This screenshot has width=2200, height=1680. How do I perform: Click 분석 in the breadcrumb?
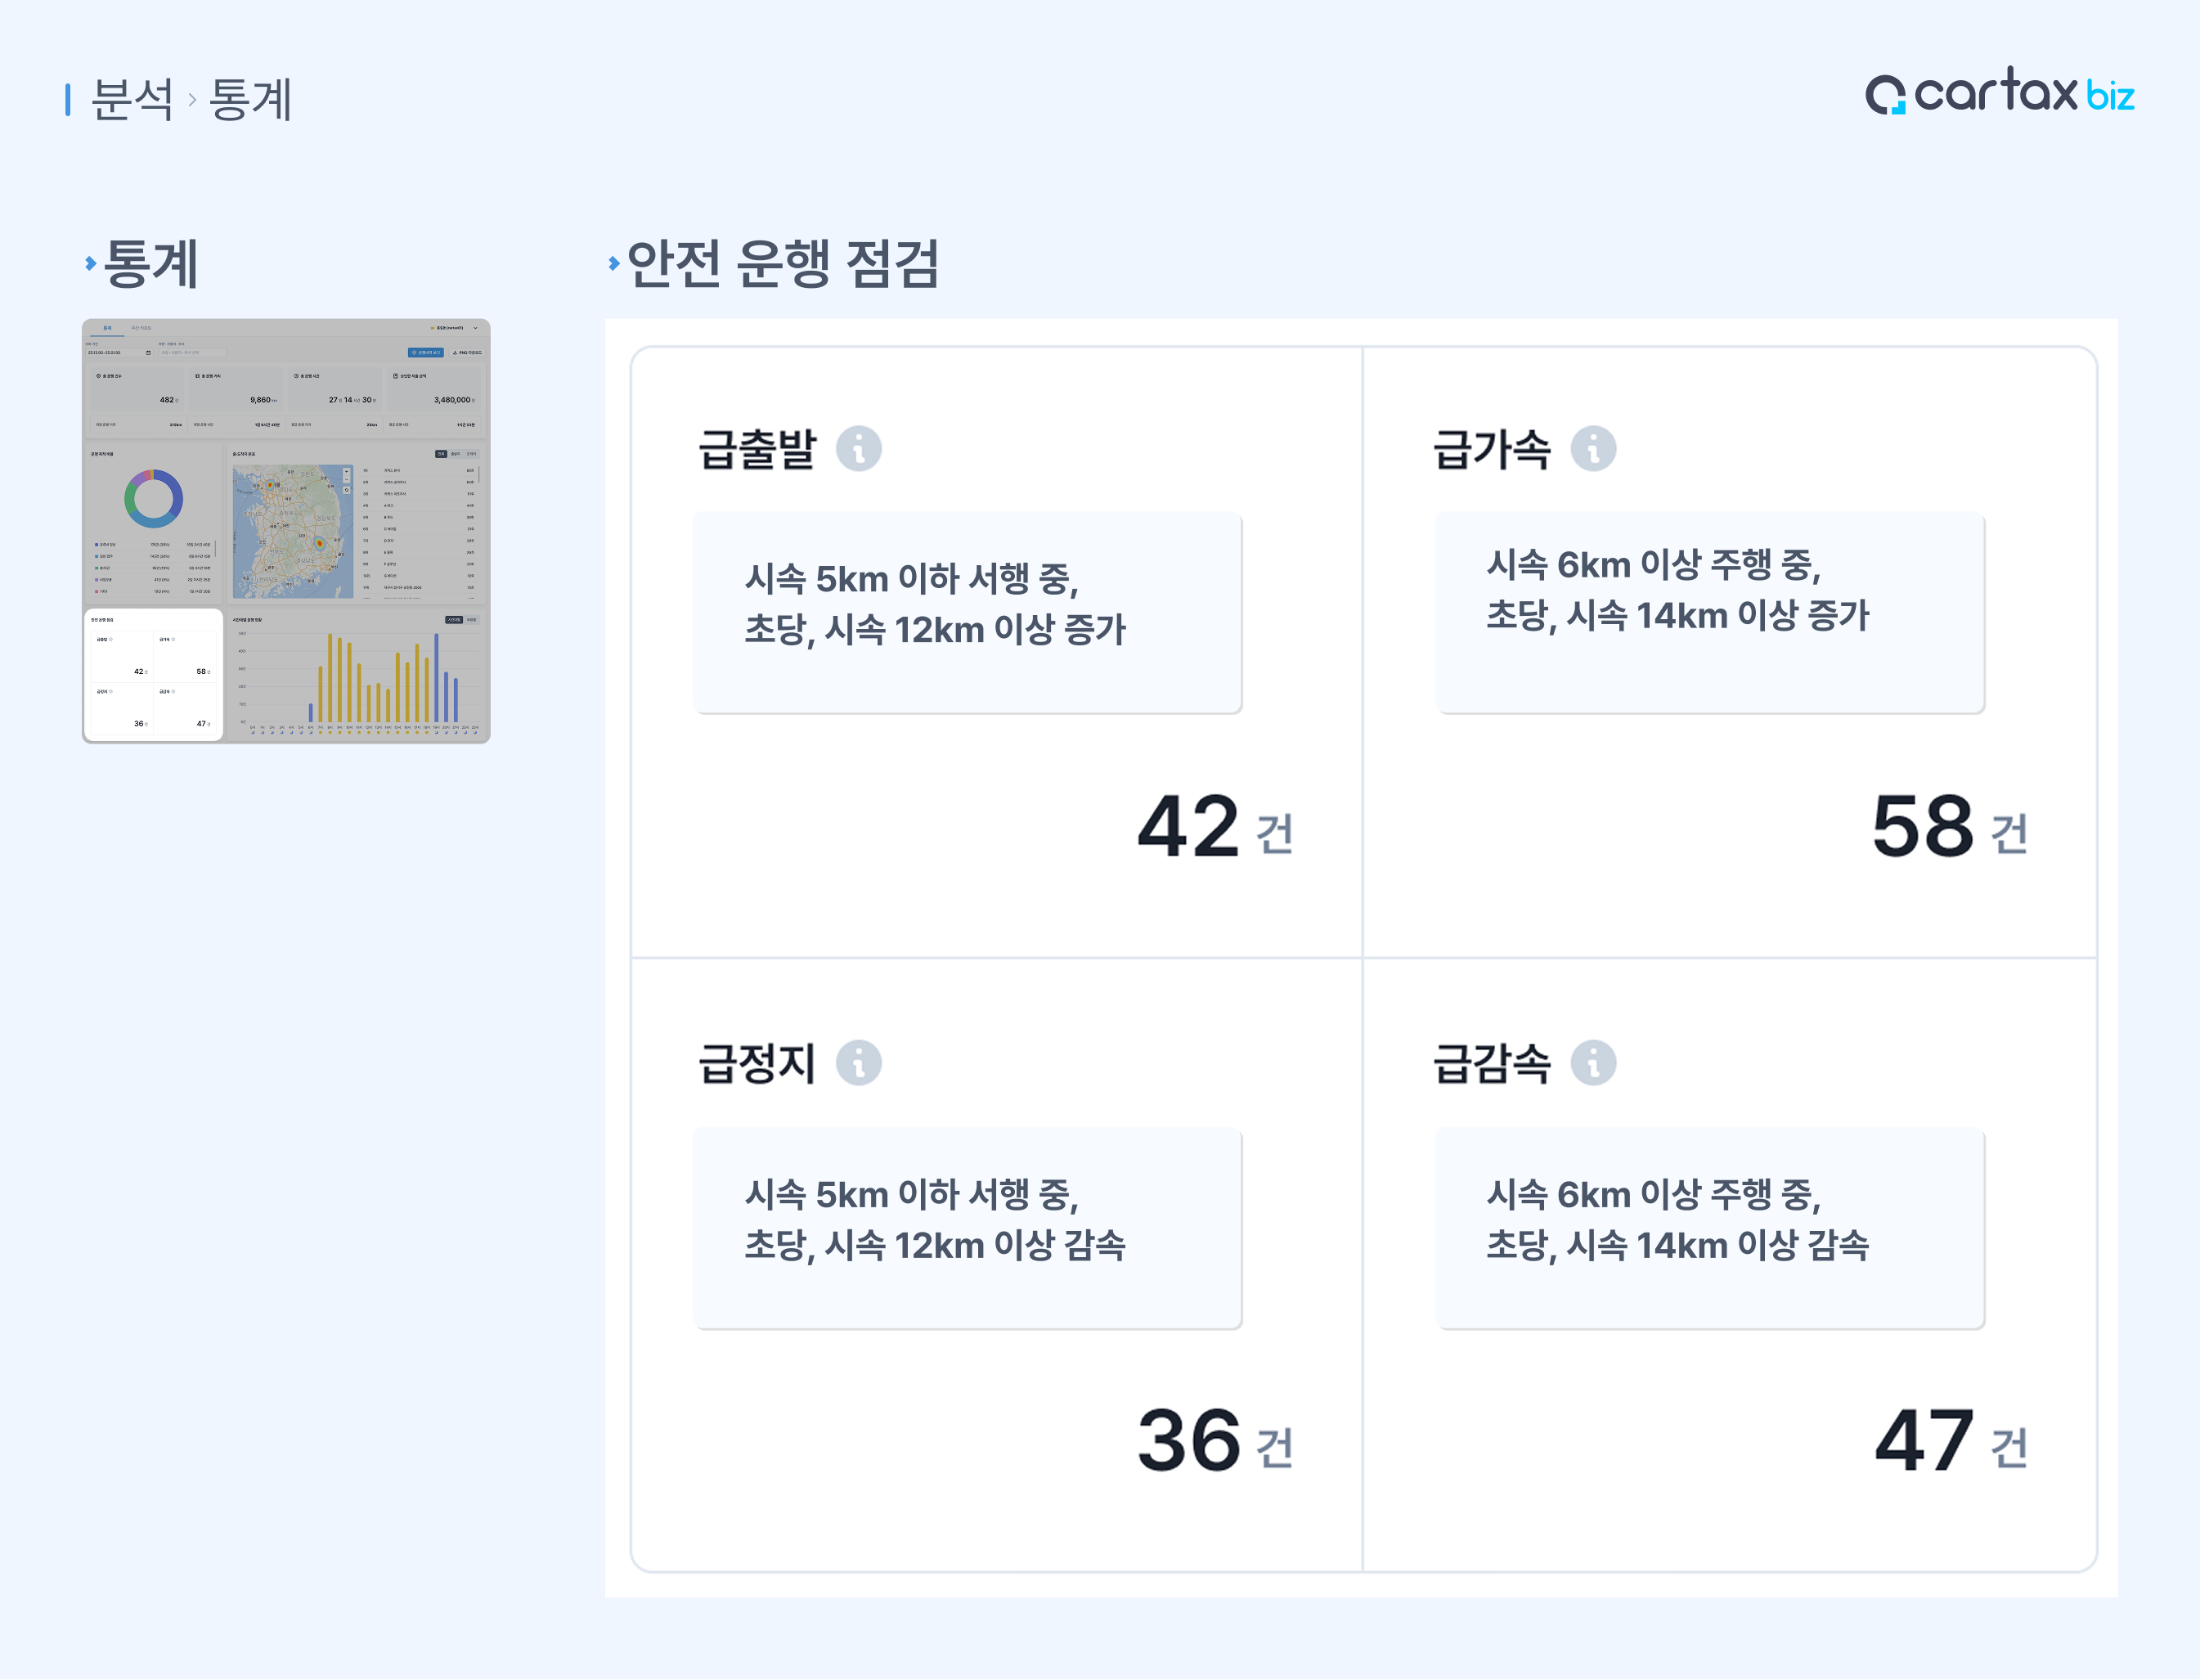(131, 99)
